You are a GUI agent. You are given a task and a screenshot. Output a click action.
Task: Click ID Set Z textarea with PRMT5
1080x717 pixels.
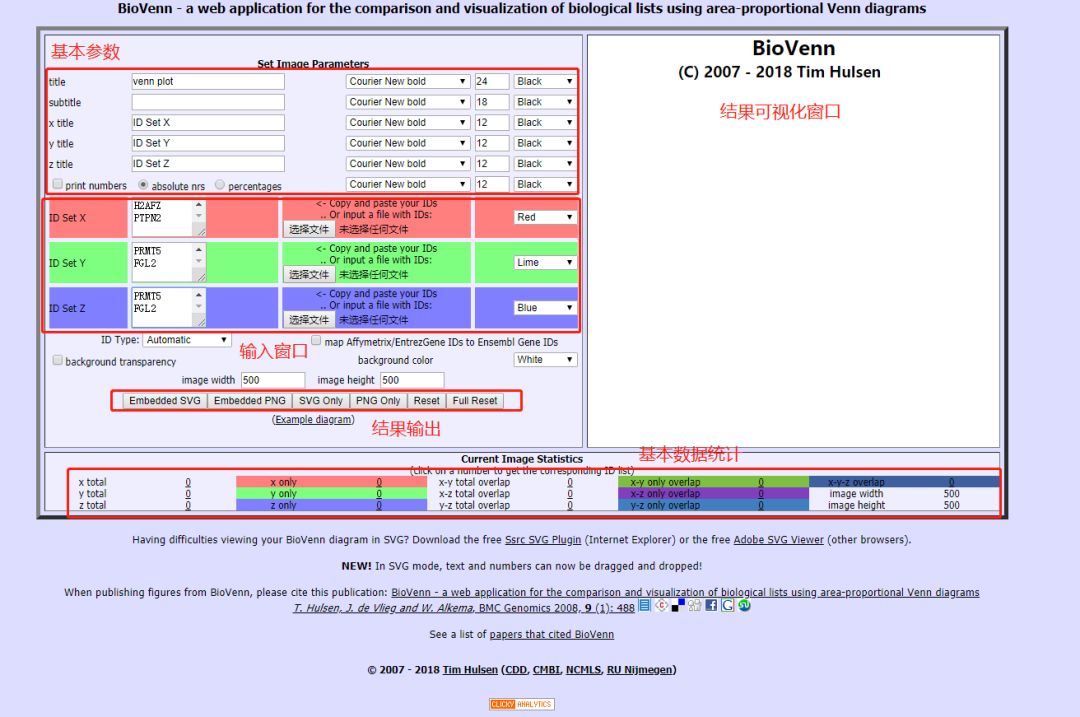pyautogui.click(x=168, y=308)
